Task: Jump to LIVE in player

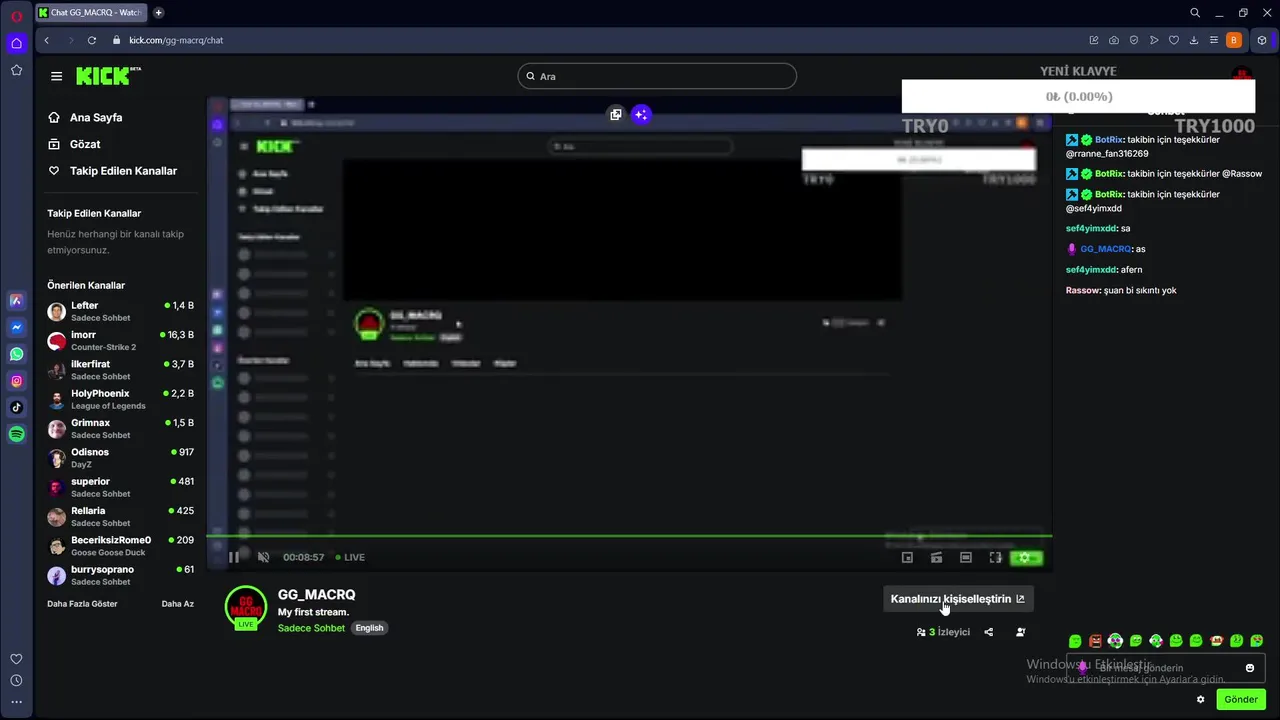Action: pos(350,557)
